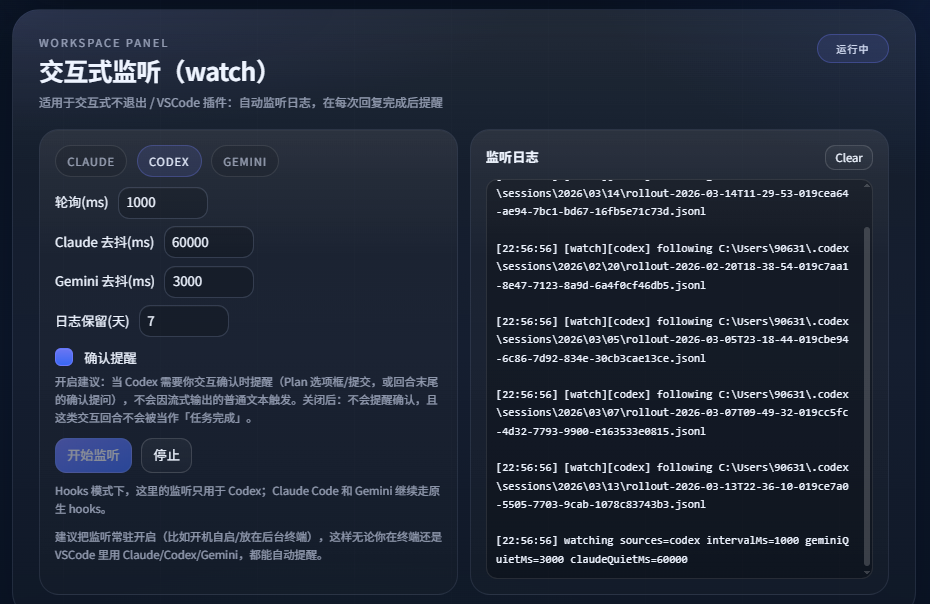Click the 日志保留(天) field showing 7
Image resolution: width=930 pixels, height=604 pixels.
pyautogui.click(x=184, y=321)
